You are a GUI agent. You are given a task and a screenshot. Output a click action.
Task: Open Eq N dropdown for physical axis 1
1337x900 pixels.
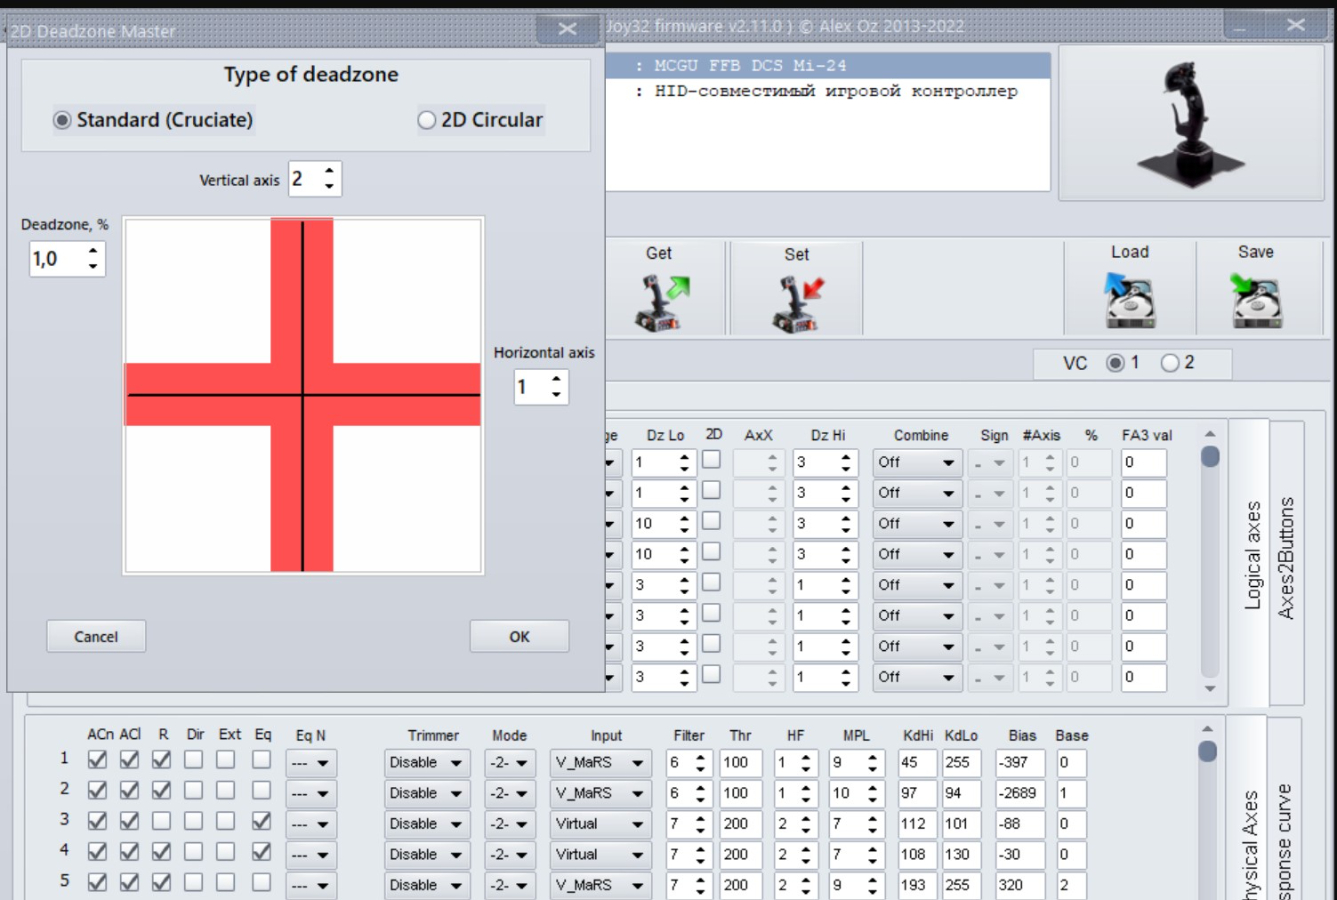(x=310, y=763)
